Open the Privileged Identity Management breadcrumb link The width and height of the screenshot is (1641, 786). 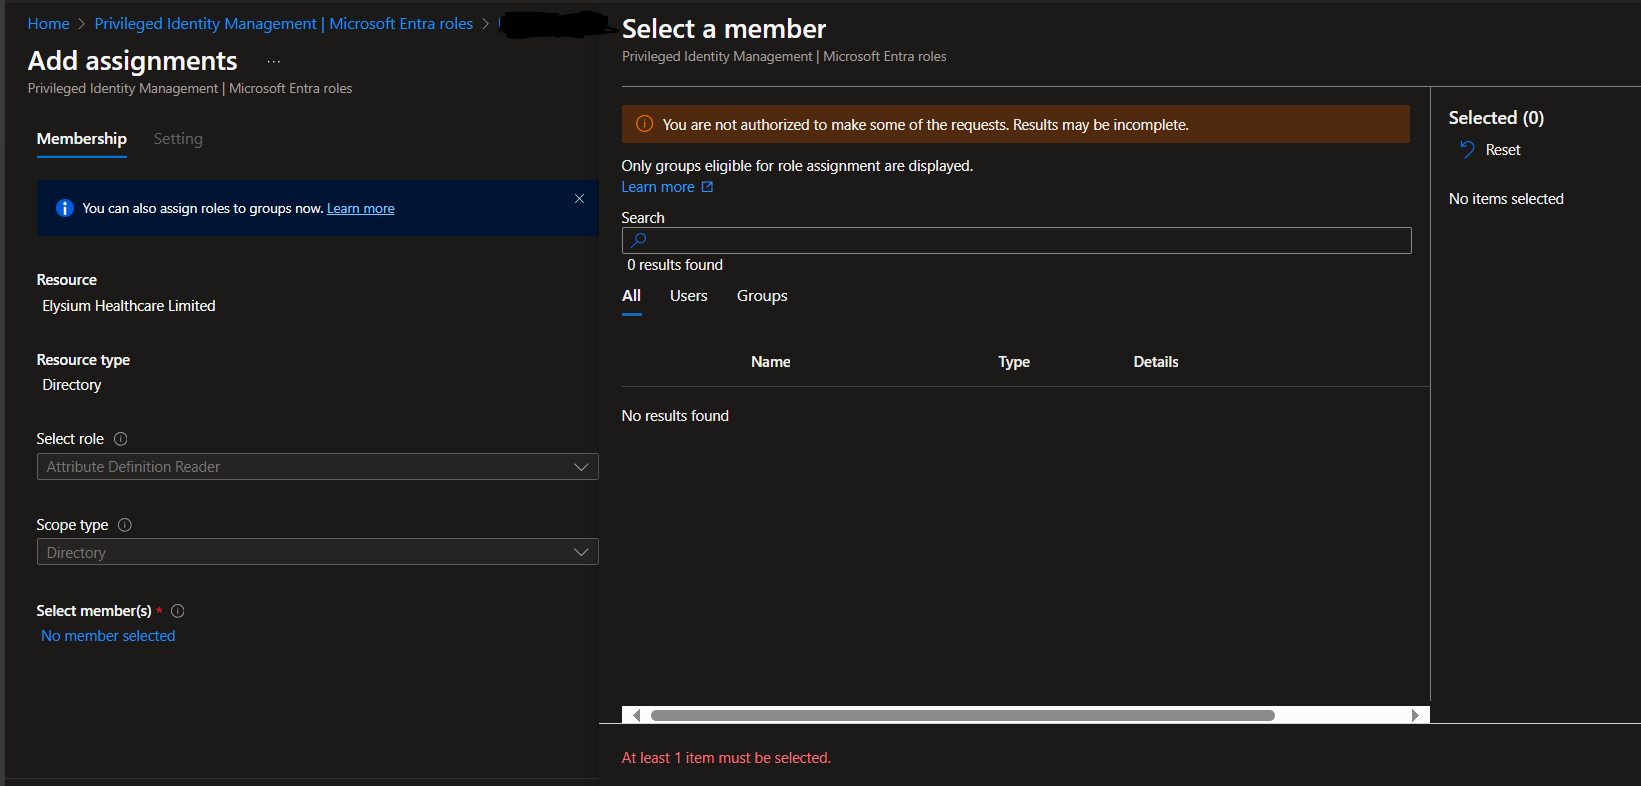[x=284, y=24]
